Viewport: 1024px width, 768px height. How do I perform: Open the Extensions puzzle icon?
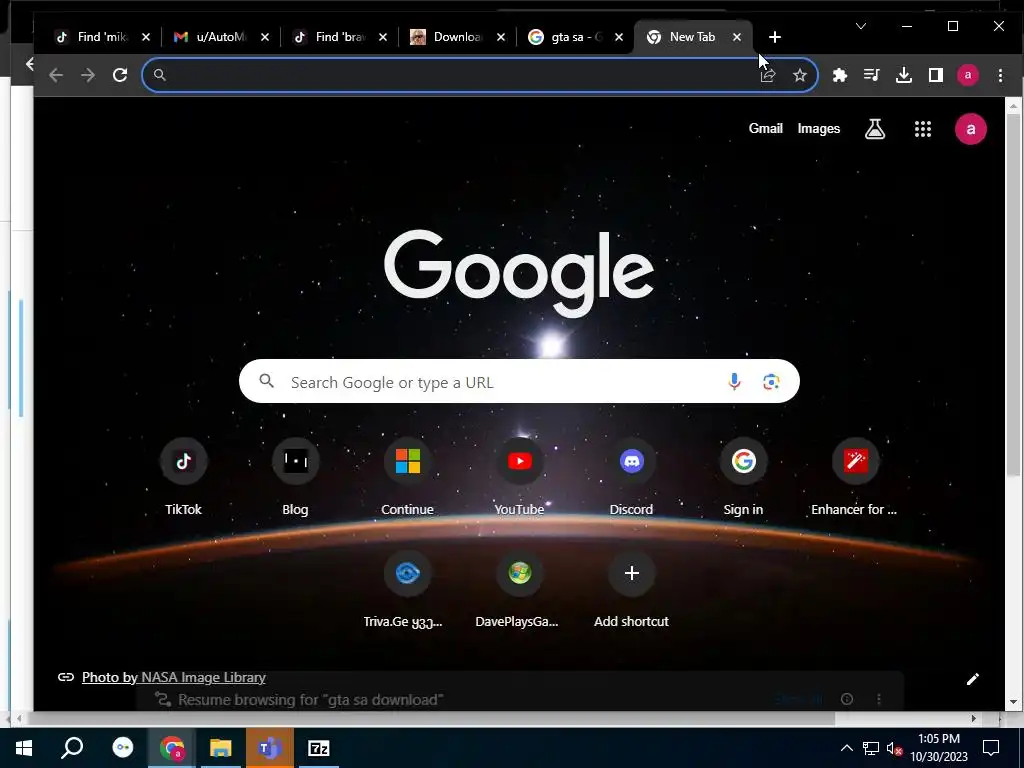click(x=840, y=75)
